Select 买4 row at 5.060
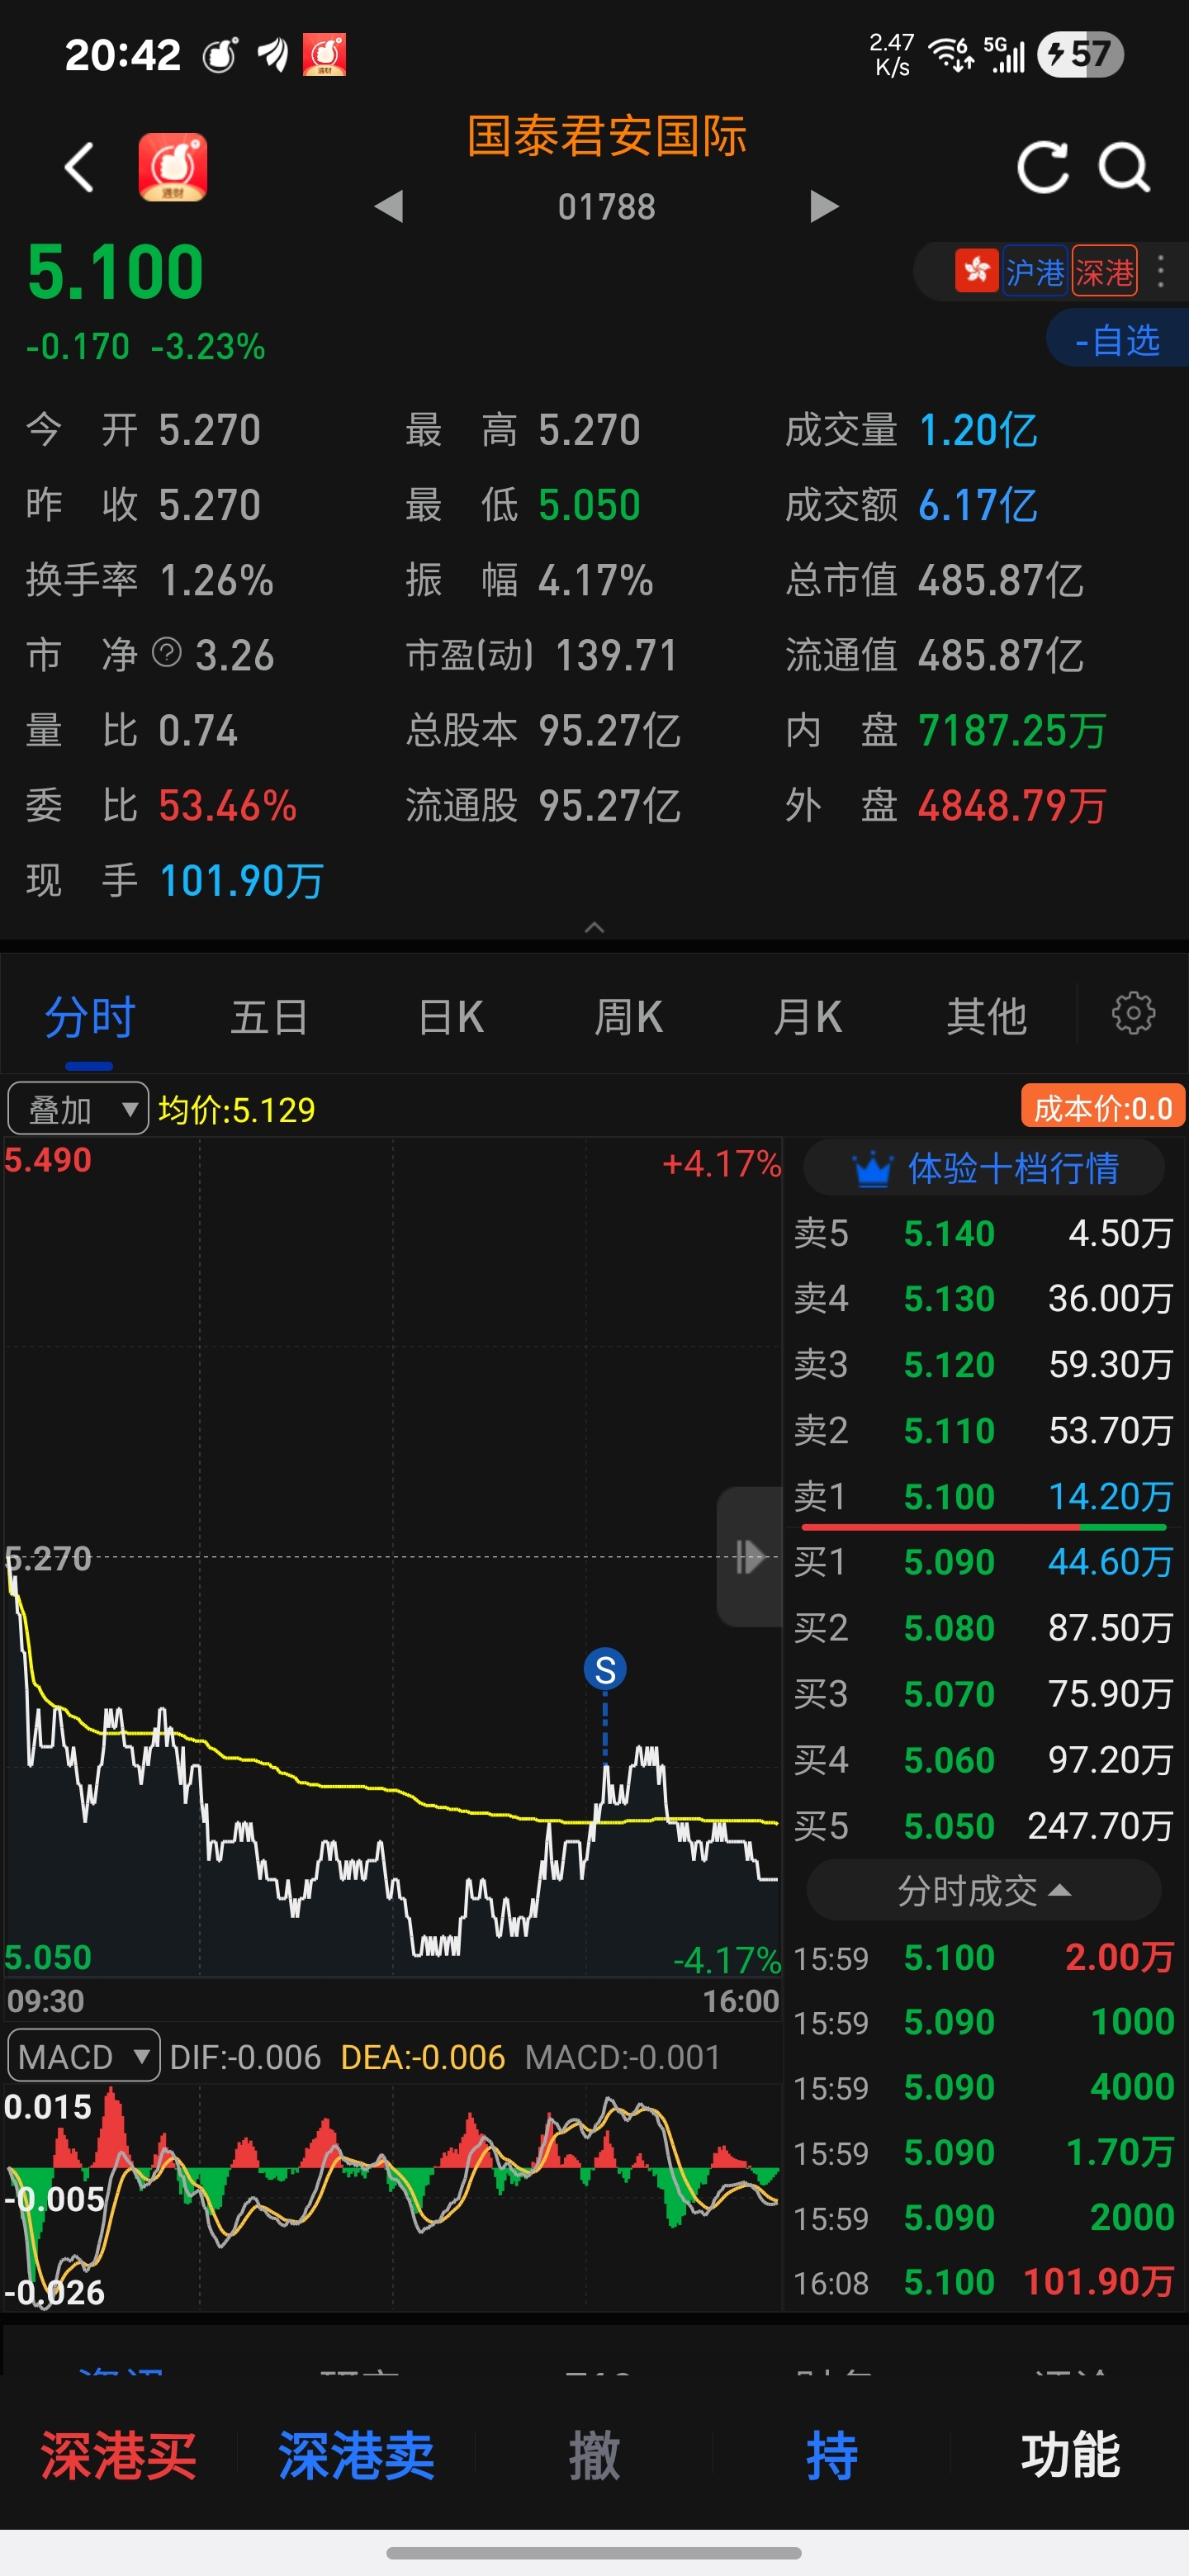The height and width of the screenshot is (2576, 1189). 984,1759
